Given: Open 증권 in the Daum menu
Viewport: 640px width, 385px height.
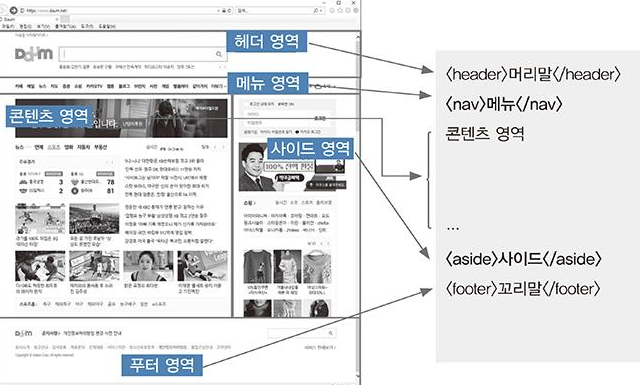Looking at the screenshot, I should (x=66, y=86).
